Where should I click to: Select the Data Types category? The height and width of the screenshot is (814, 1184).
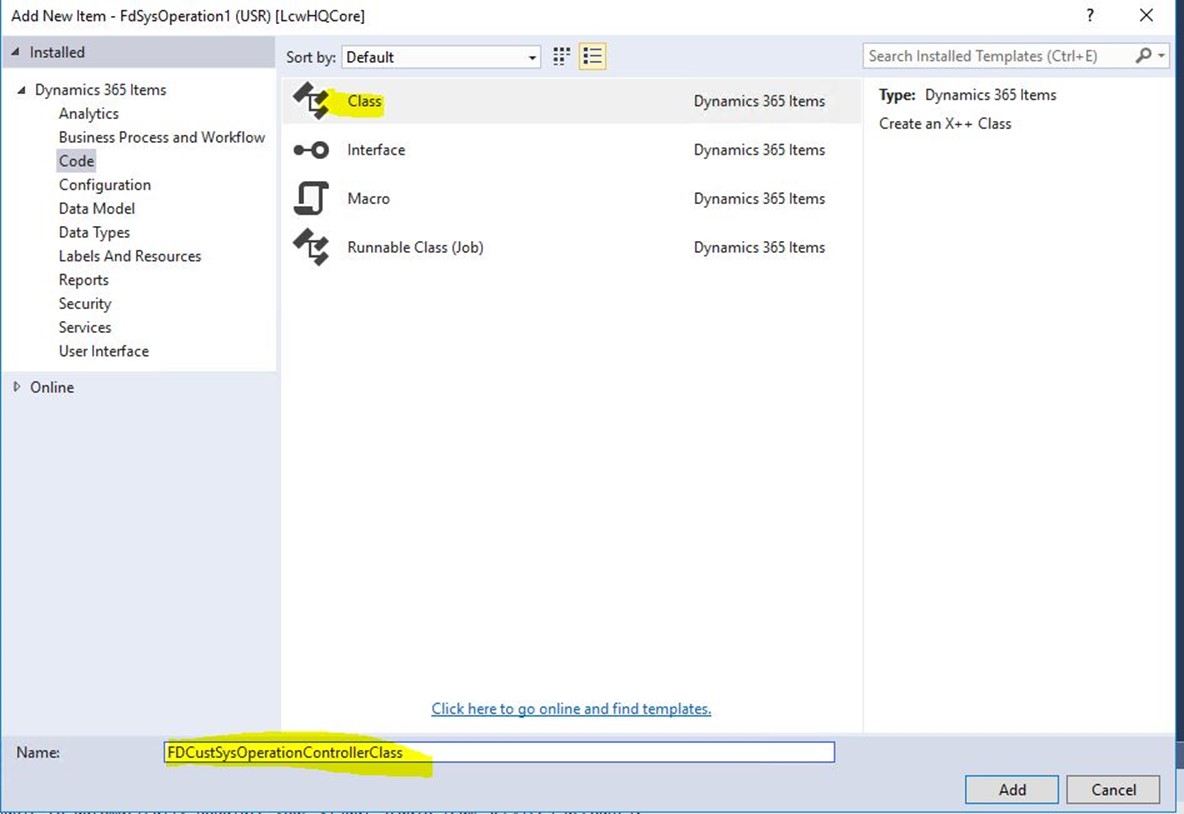(94, 233)
